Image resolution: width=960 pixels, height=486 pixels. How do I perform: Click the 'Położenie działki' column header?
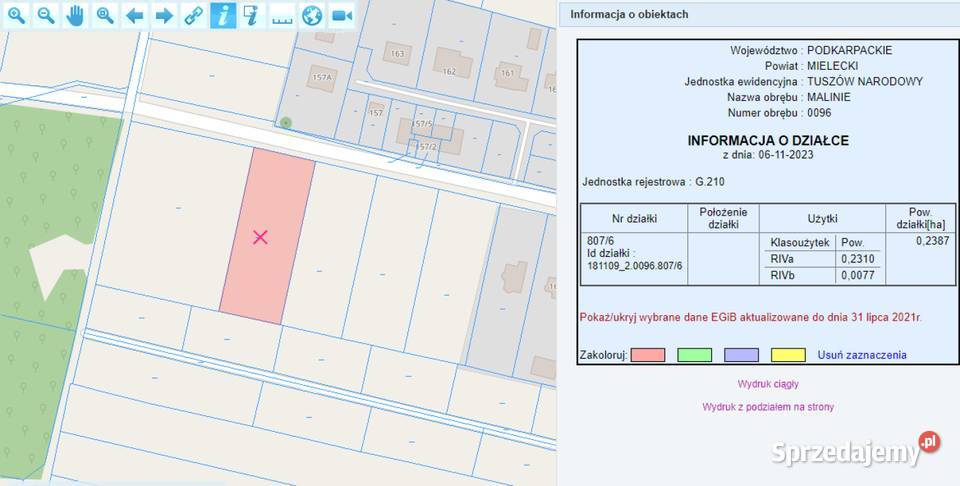[723, 219]
